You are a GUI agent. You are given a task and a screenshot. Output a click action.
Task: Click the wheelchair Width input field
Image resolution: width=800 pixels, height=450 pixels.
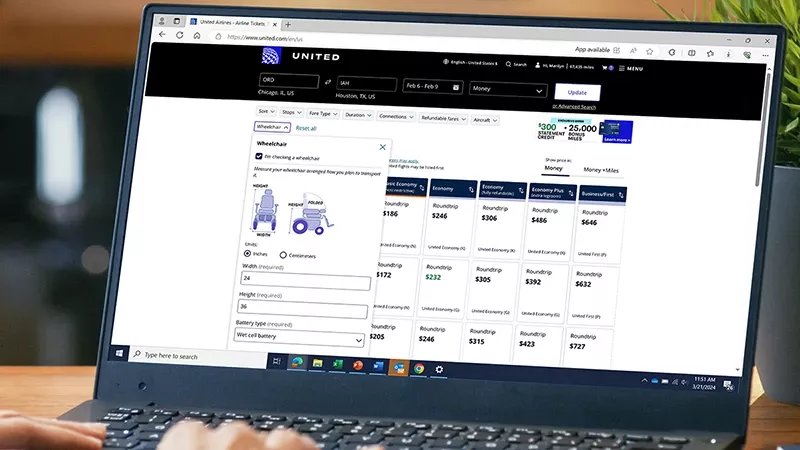coord(305,281)
